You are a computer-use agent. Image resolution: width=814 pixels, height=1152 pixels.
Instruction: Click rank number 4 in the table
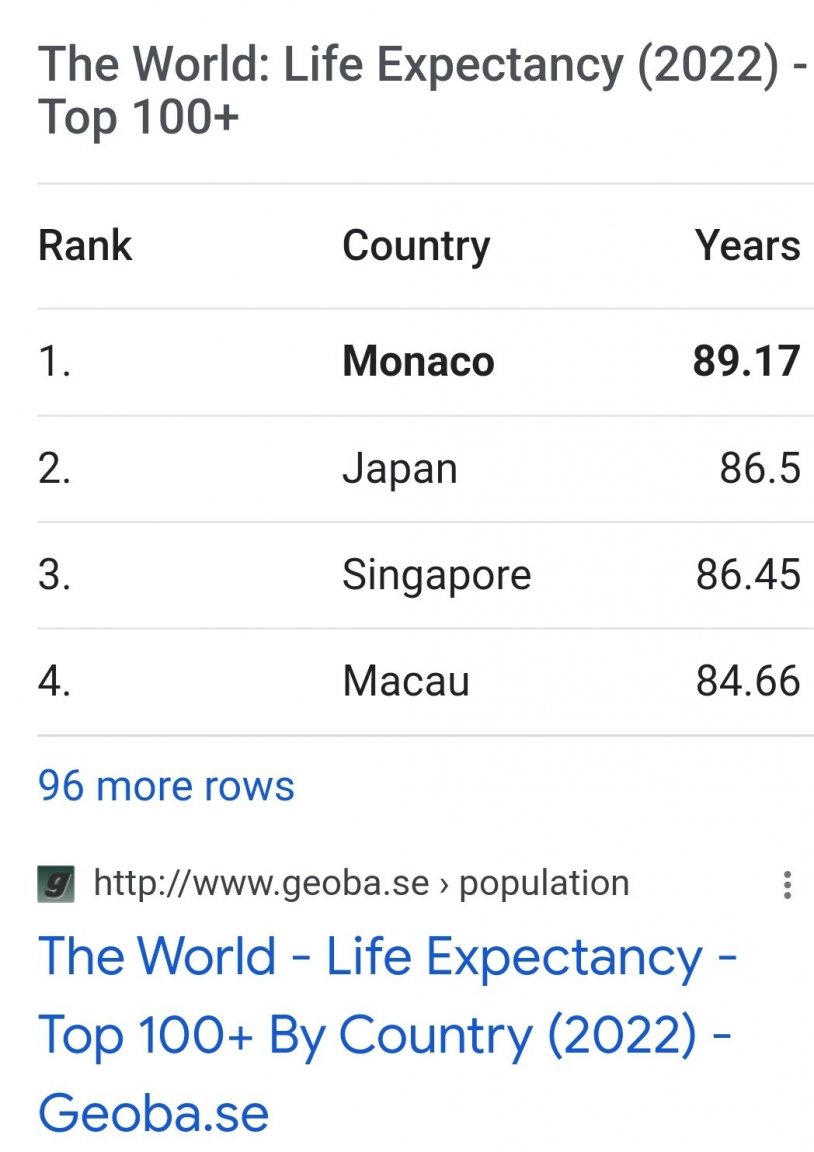[54, 681]
